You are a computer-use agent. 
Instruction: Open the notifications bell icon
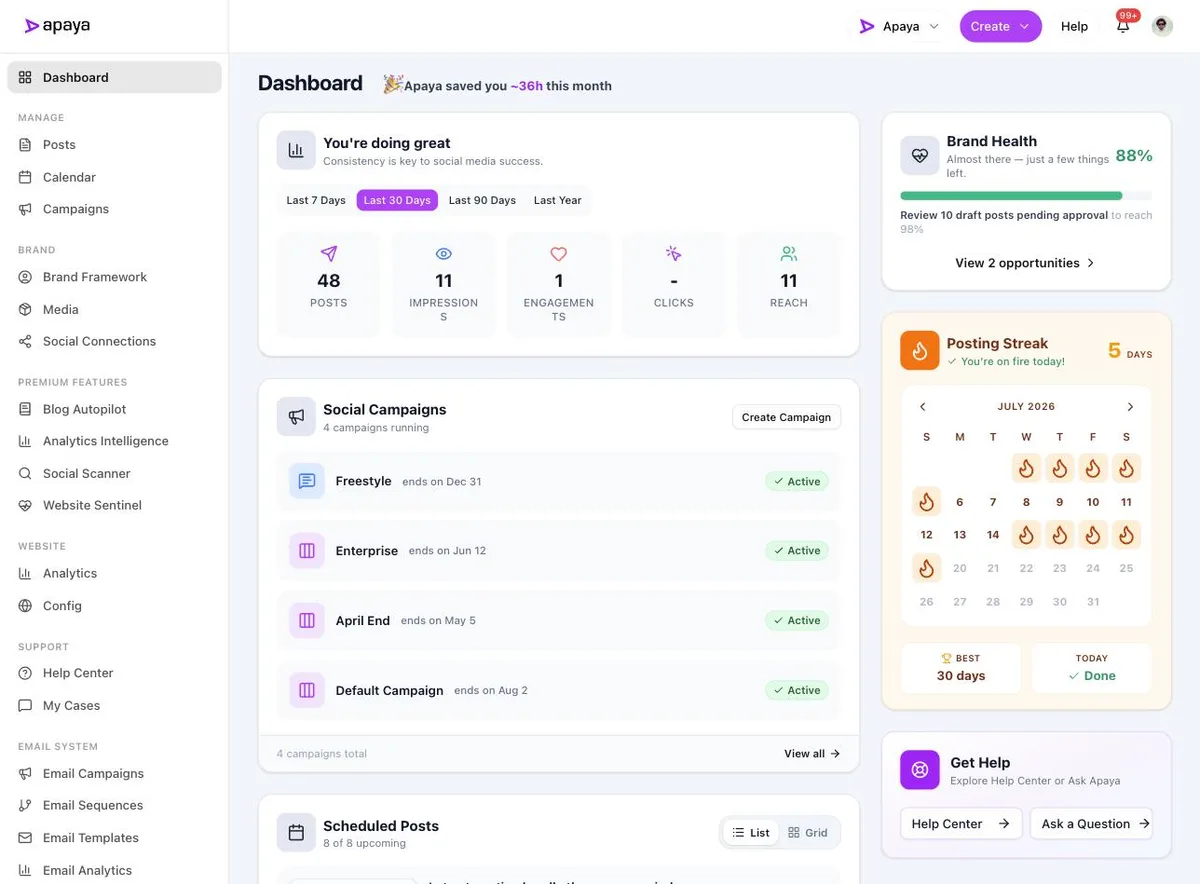(1123, 26)
